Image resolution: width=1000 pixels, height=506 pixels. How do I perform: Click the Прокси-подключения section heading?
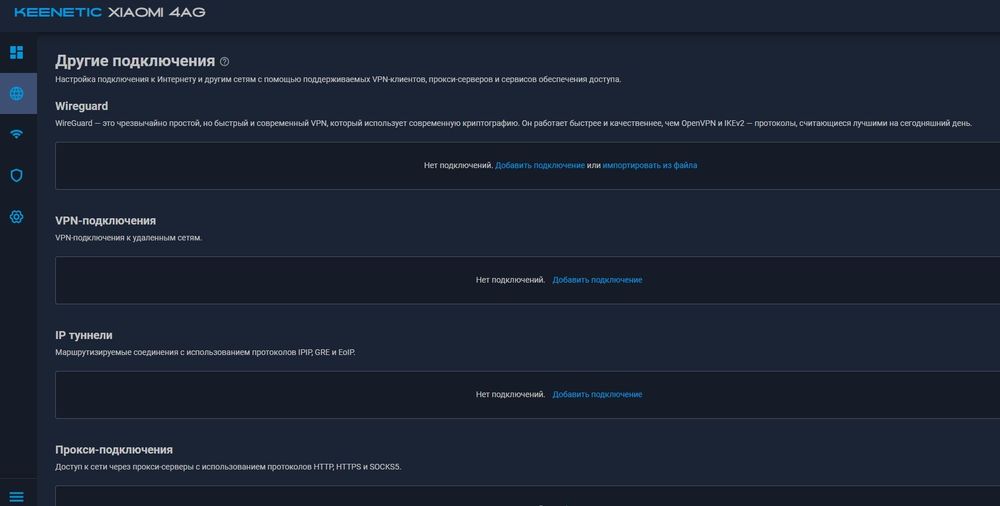114,450
